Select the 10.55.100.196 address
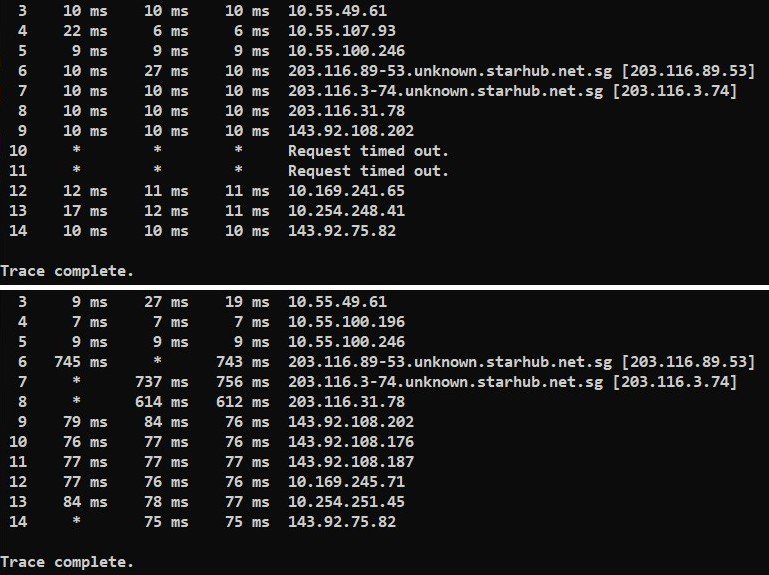 coord(346,322)
